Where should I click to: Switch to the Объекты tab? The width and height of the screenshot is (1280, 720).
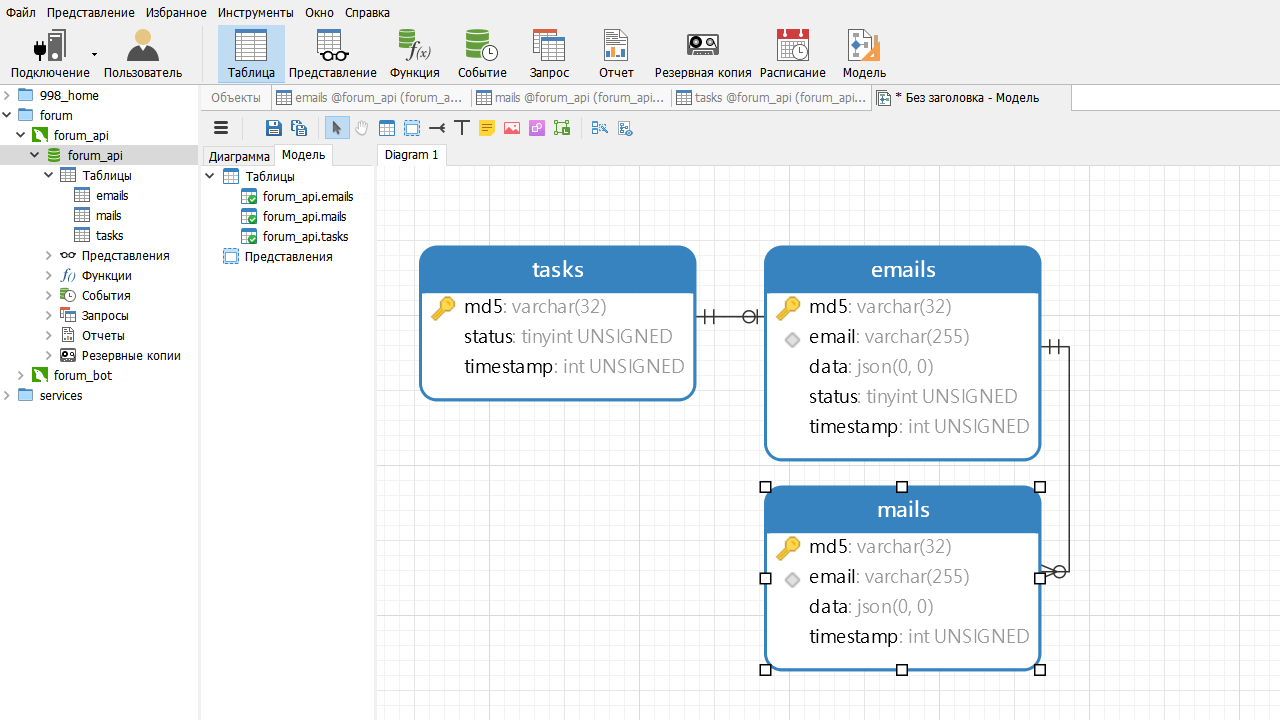(x=236, y=97)
